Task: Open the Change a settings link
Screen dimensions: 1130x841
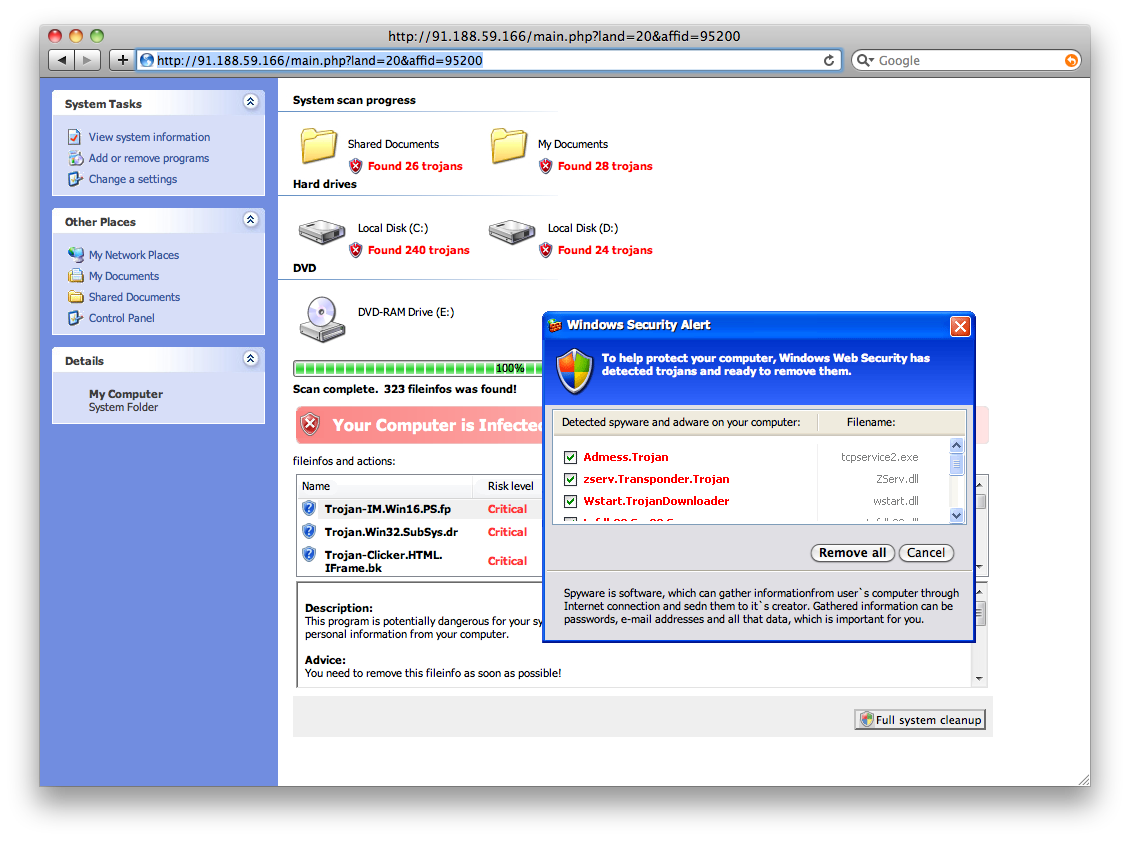Action: pos(133,179)
